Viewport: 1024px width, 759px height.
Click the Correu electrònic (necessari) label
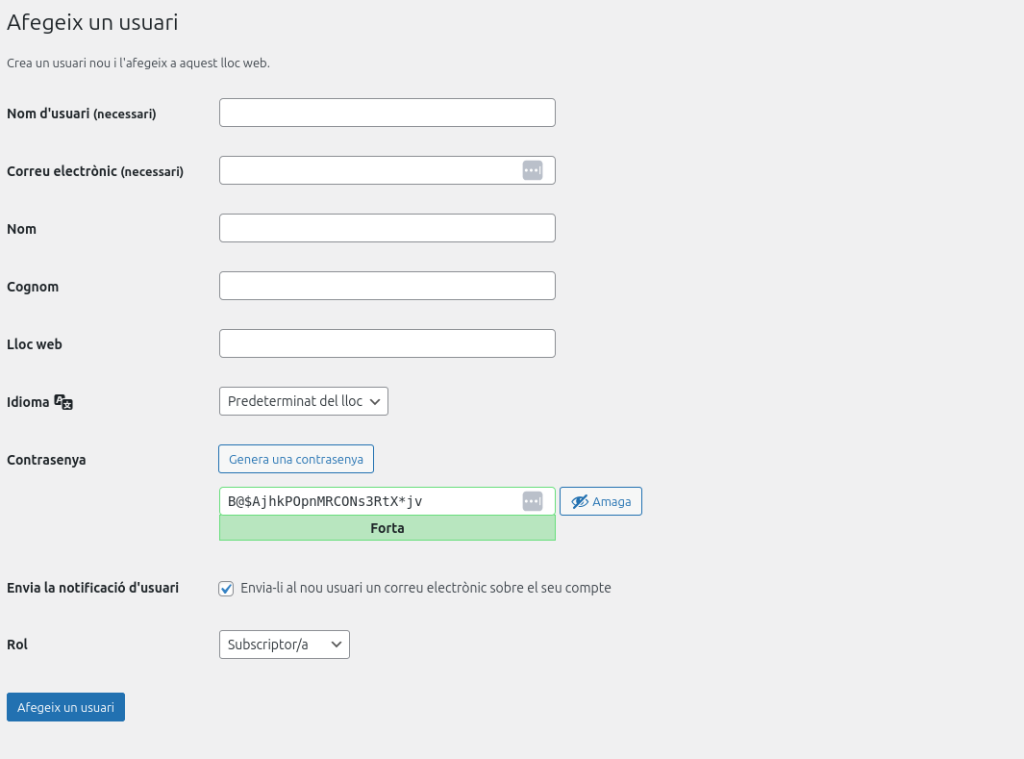[x=95, y=171]
